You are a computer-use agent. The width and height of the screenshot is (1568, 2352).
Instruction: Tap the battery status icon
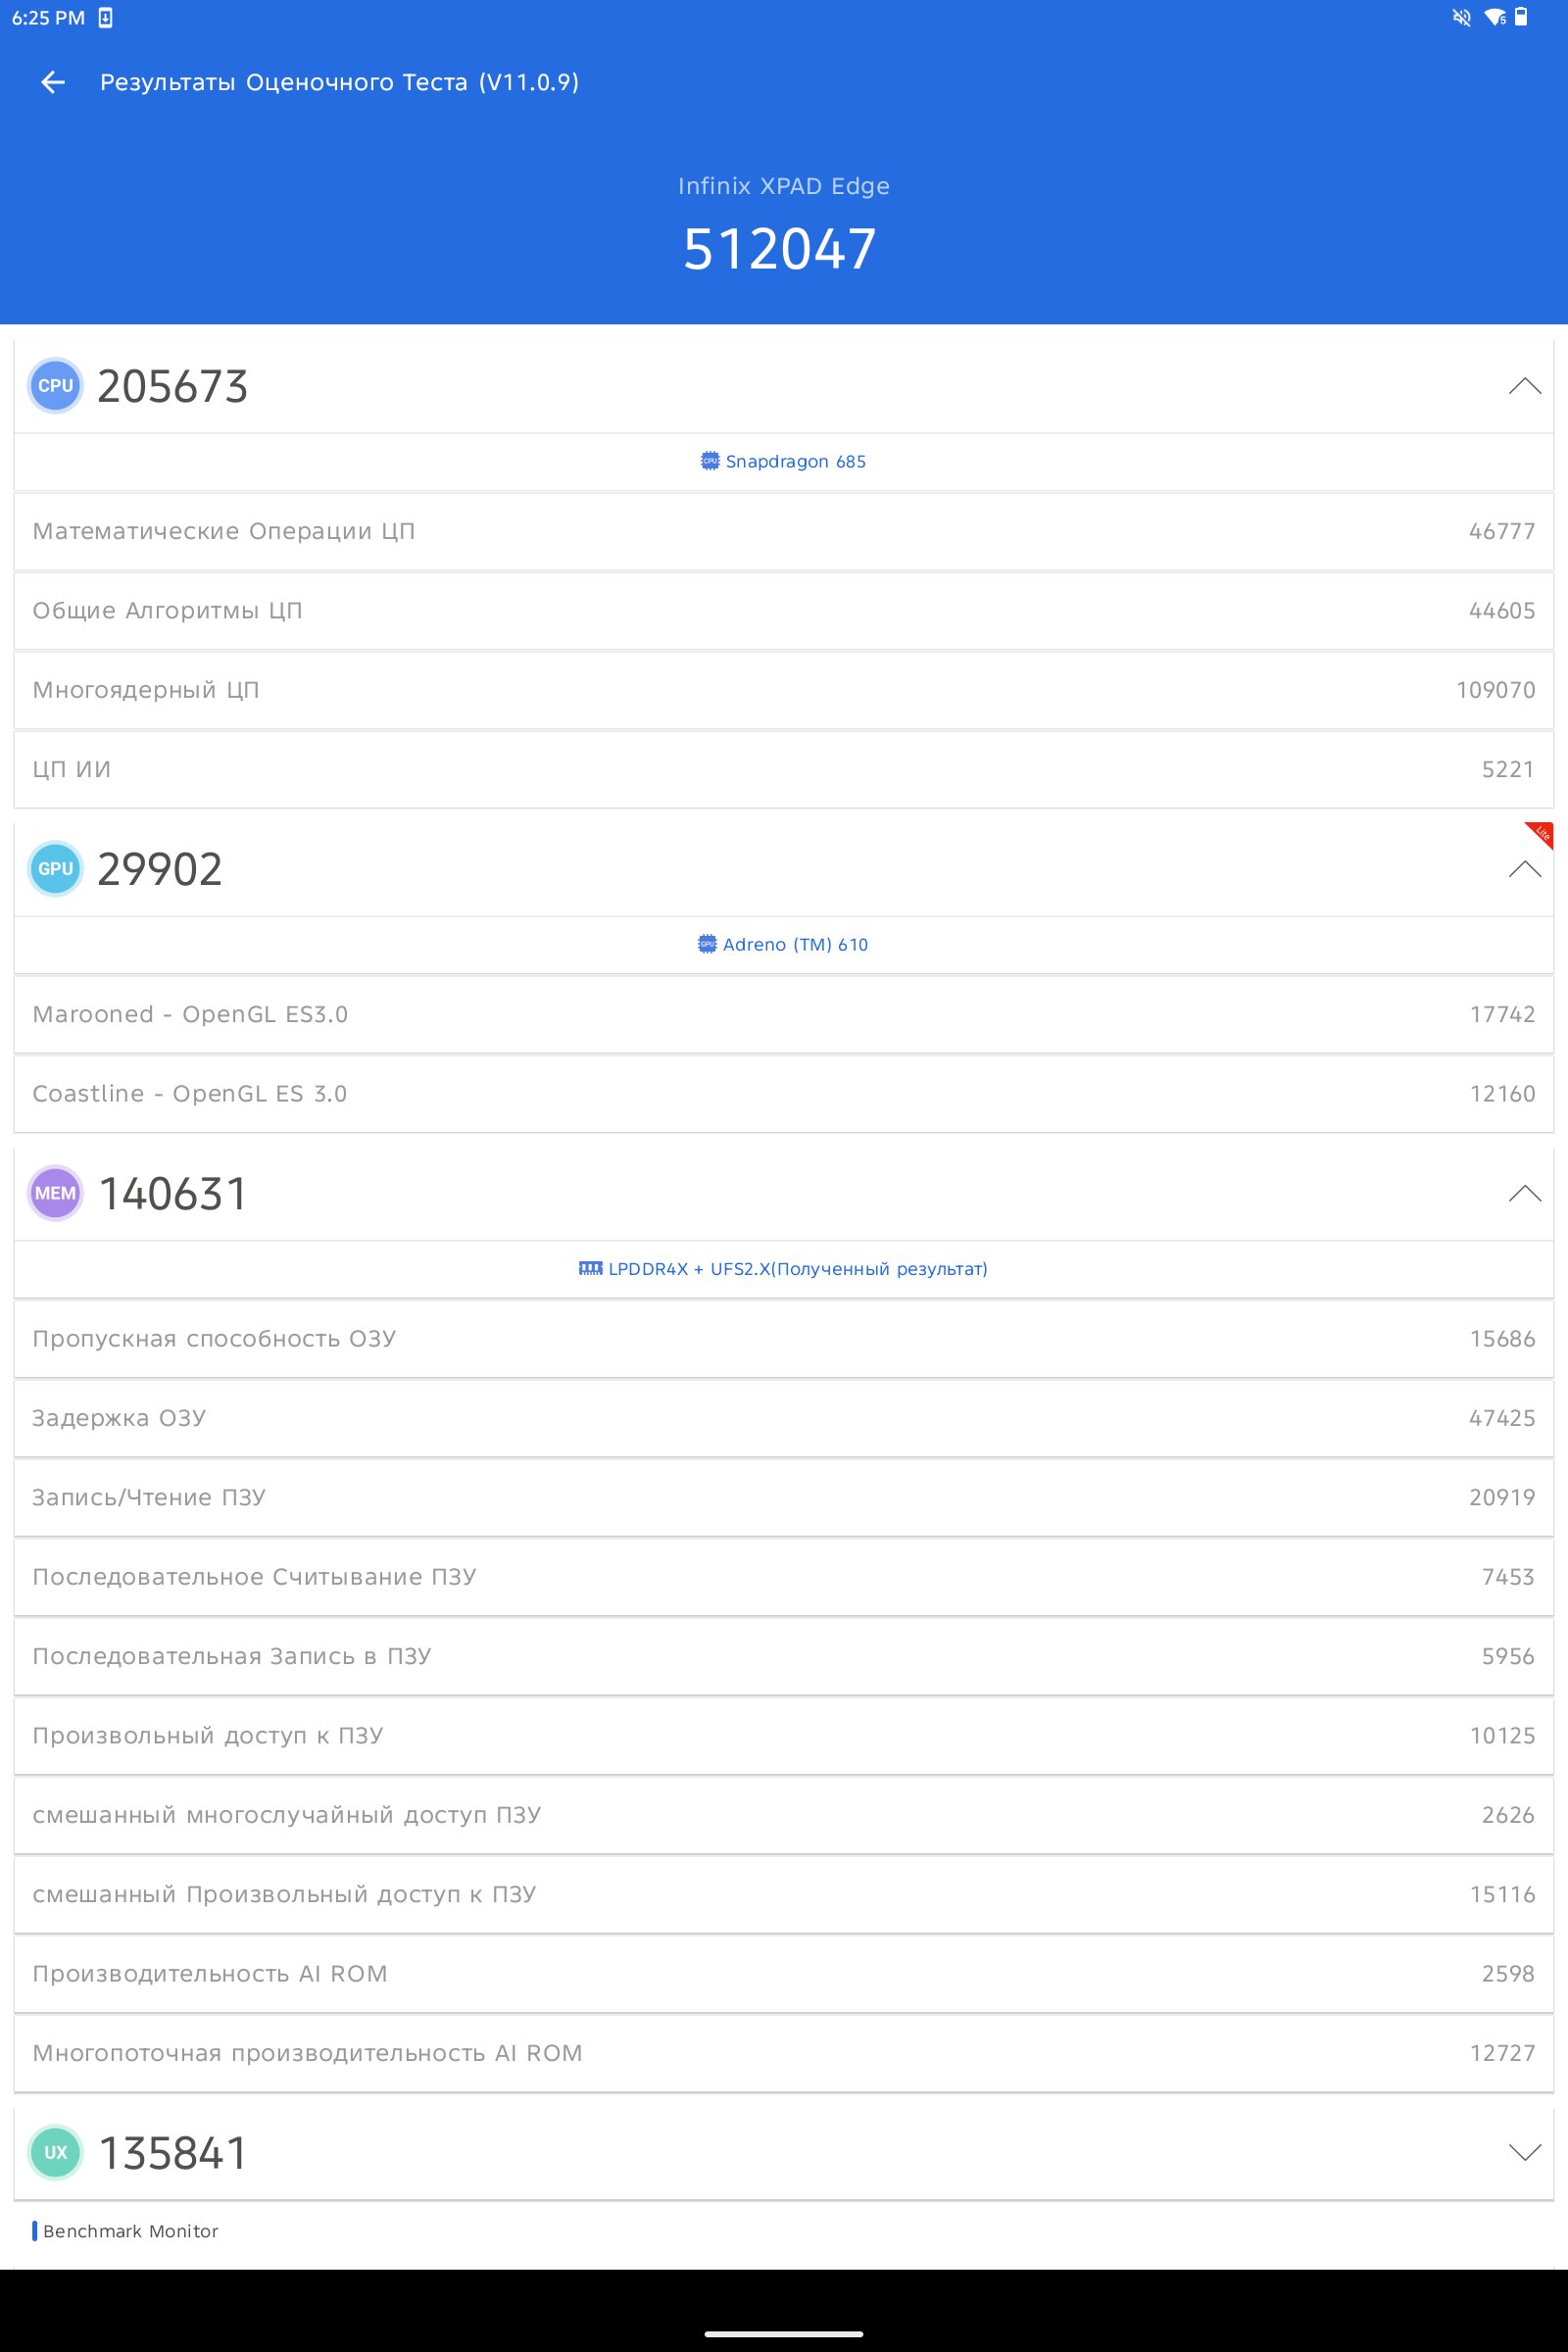pyautogui.click(x=1521, y=17)
